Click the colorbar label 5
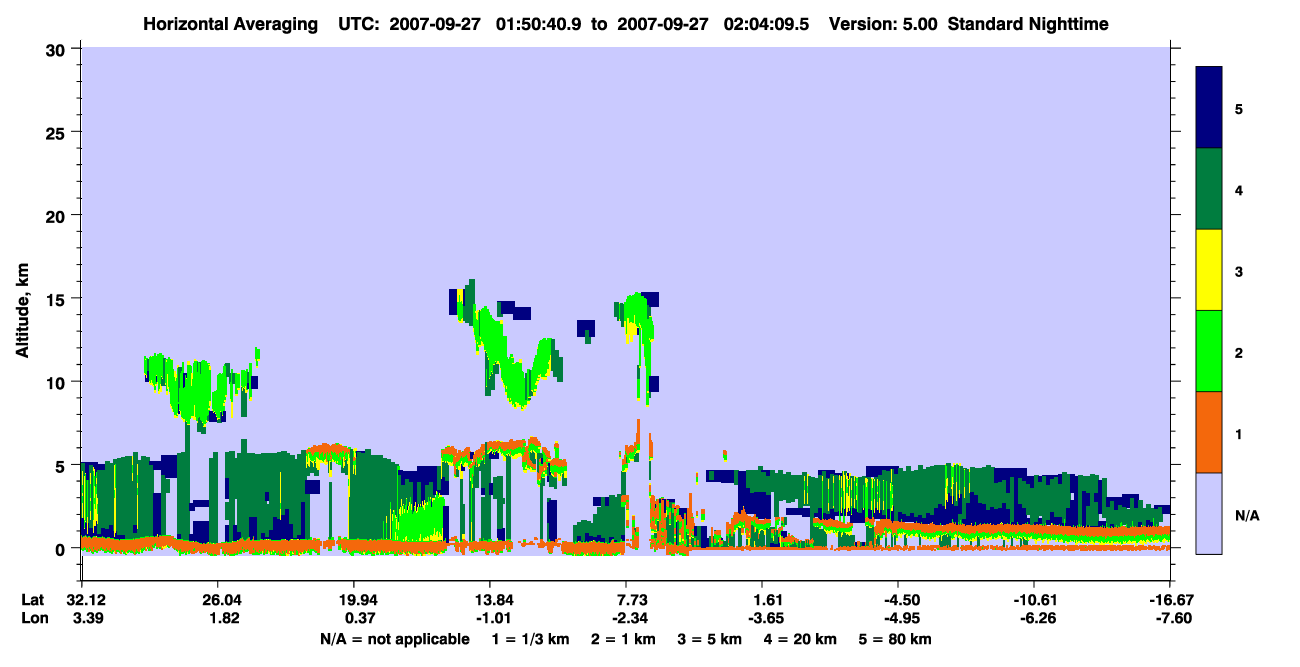This screenshot has height=667, width=1300. [1238, 109]
